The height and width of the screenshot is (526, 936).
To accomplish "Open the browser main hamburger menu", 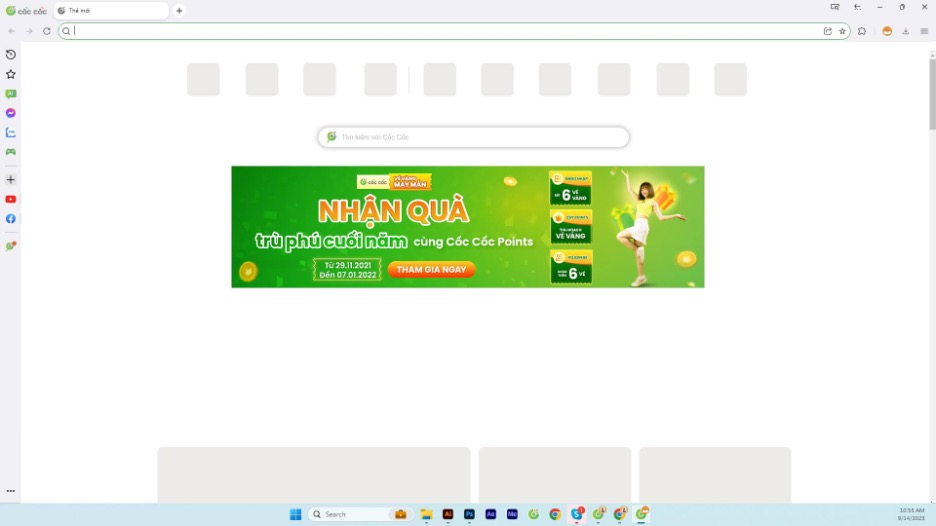I will (924, 31).
